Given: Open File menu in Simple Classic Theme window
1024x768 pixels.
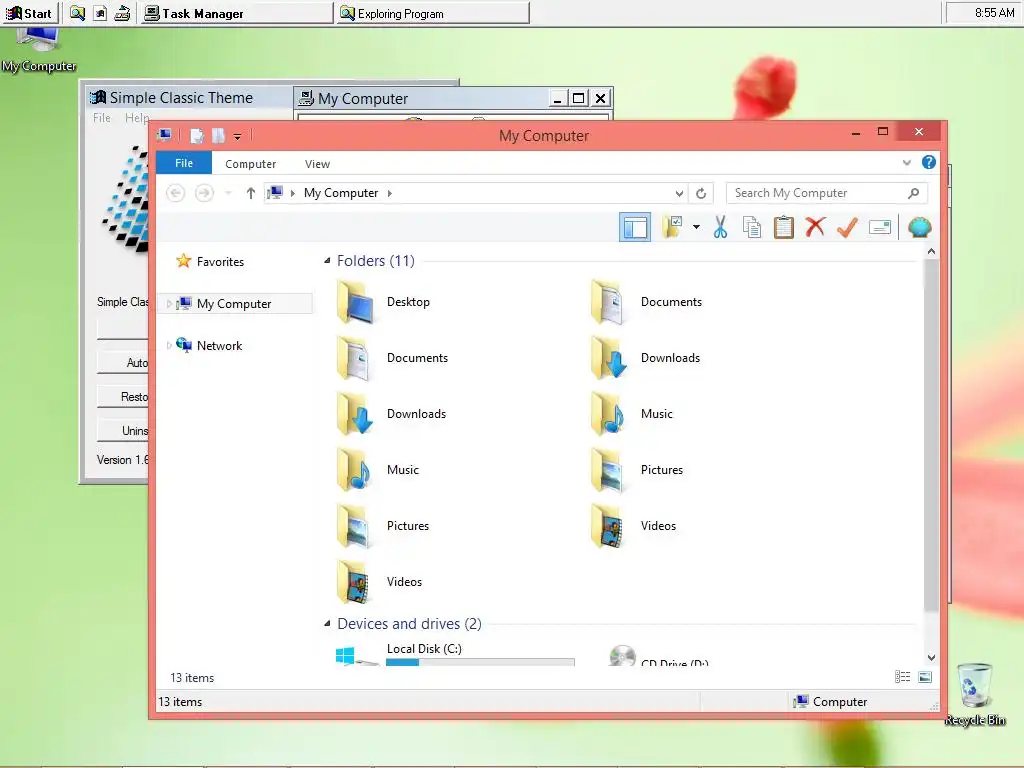Looking at the screenshot, I should tap(102, 118).
